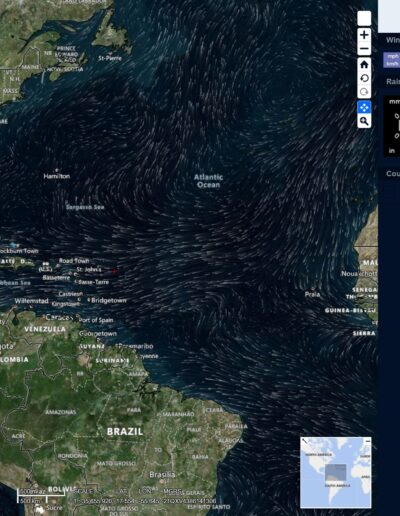Return to the home map extent
400x516 pixels.
(364, 64)
